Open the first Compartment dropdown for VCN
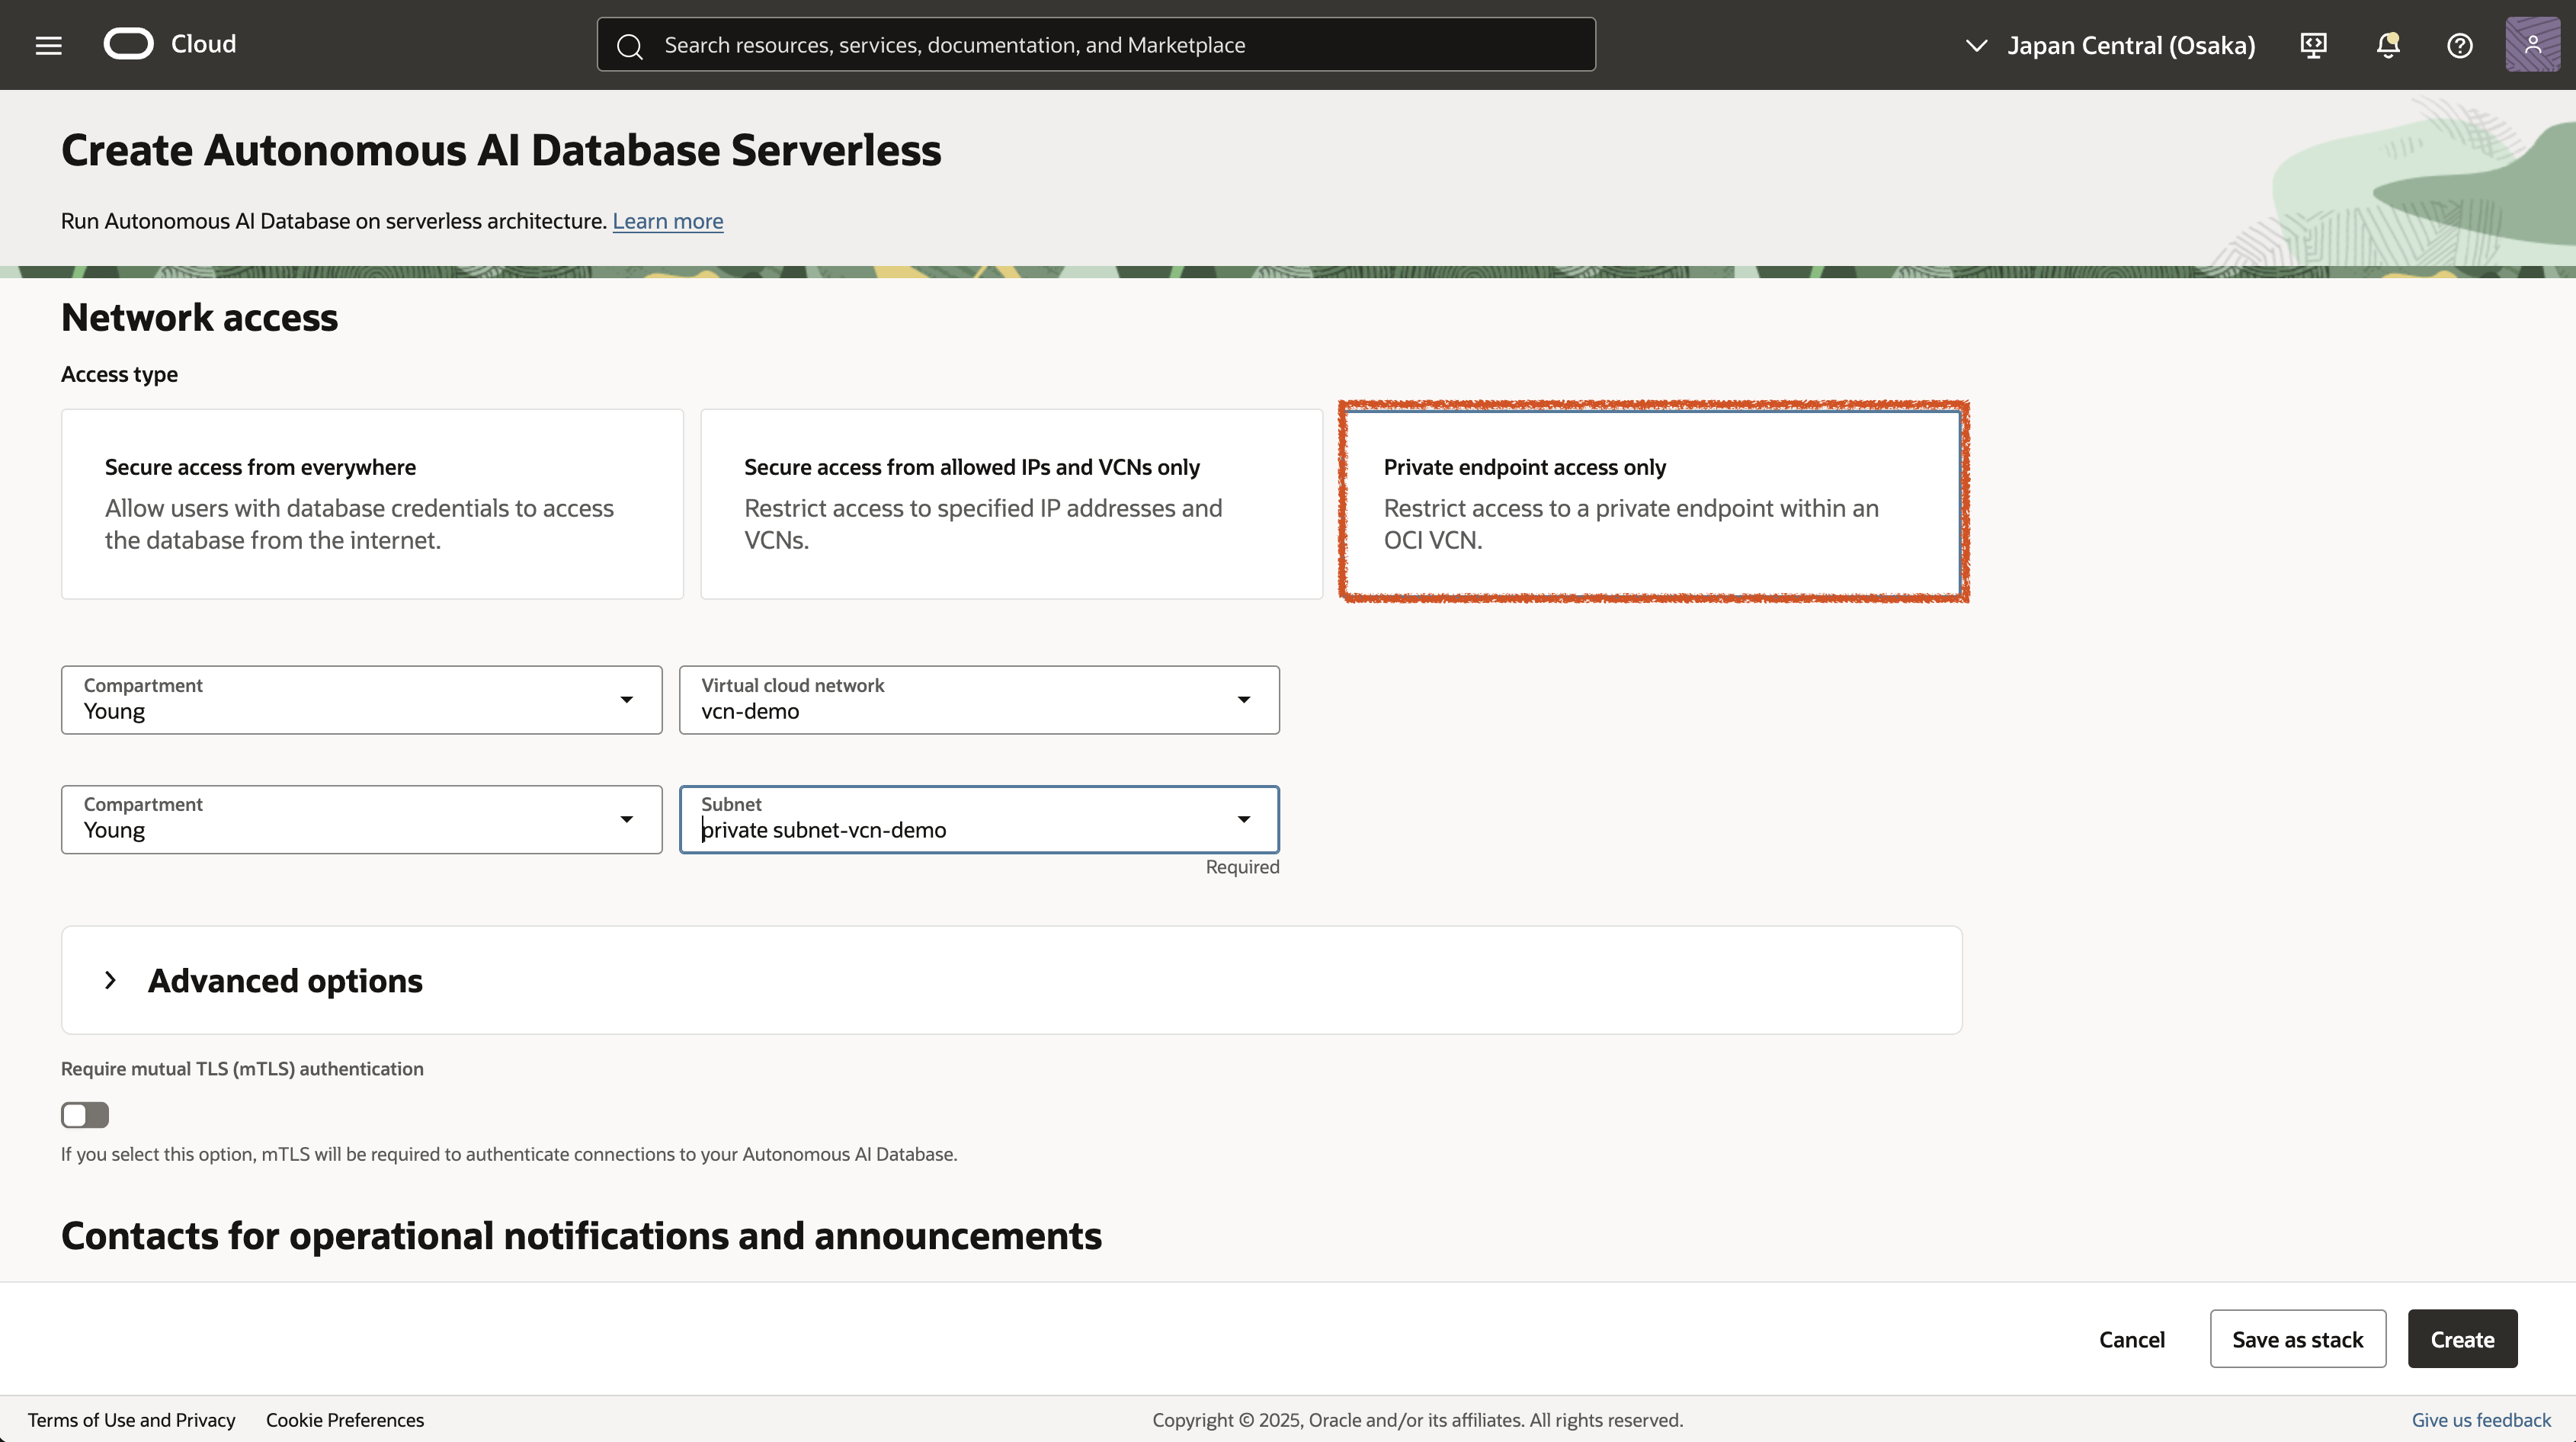This screenshot has height=1442, width=2576. click(361, 700)
